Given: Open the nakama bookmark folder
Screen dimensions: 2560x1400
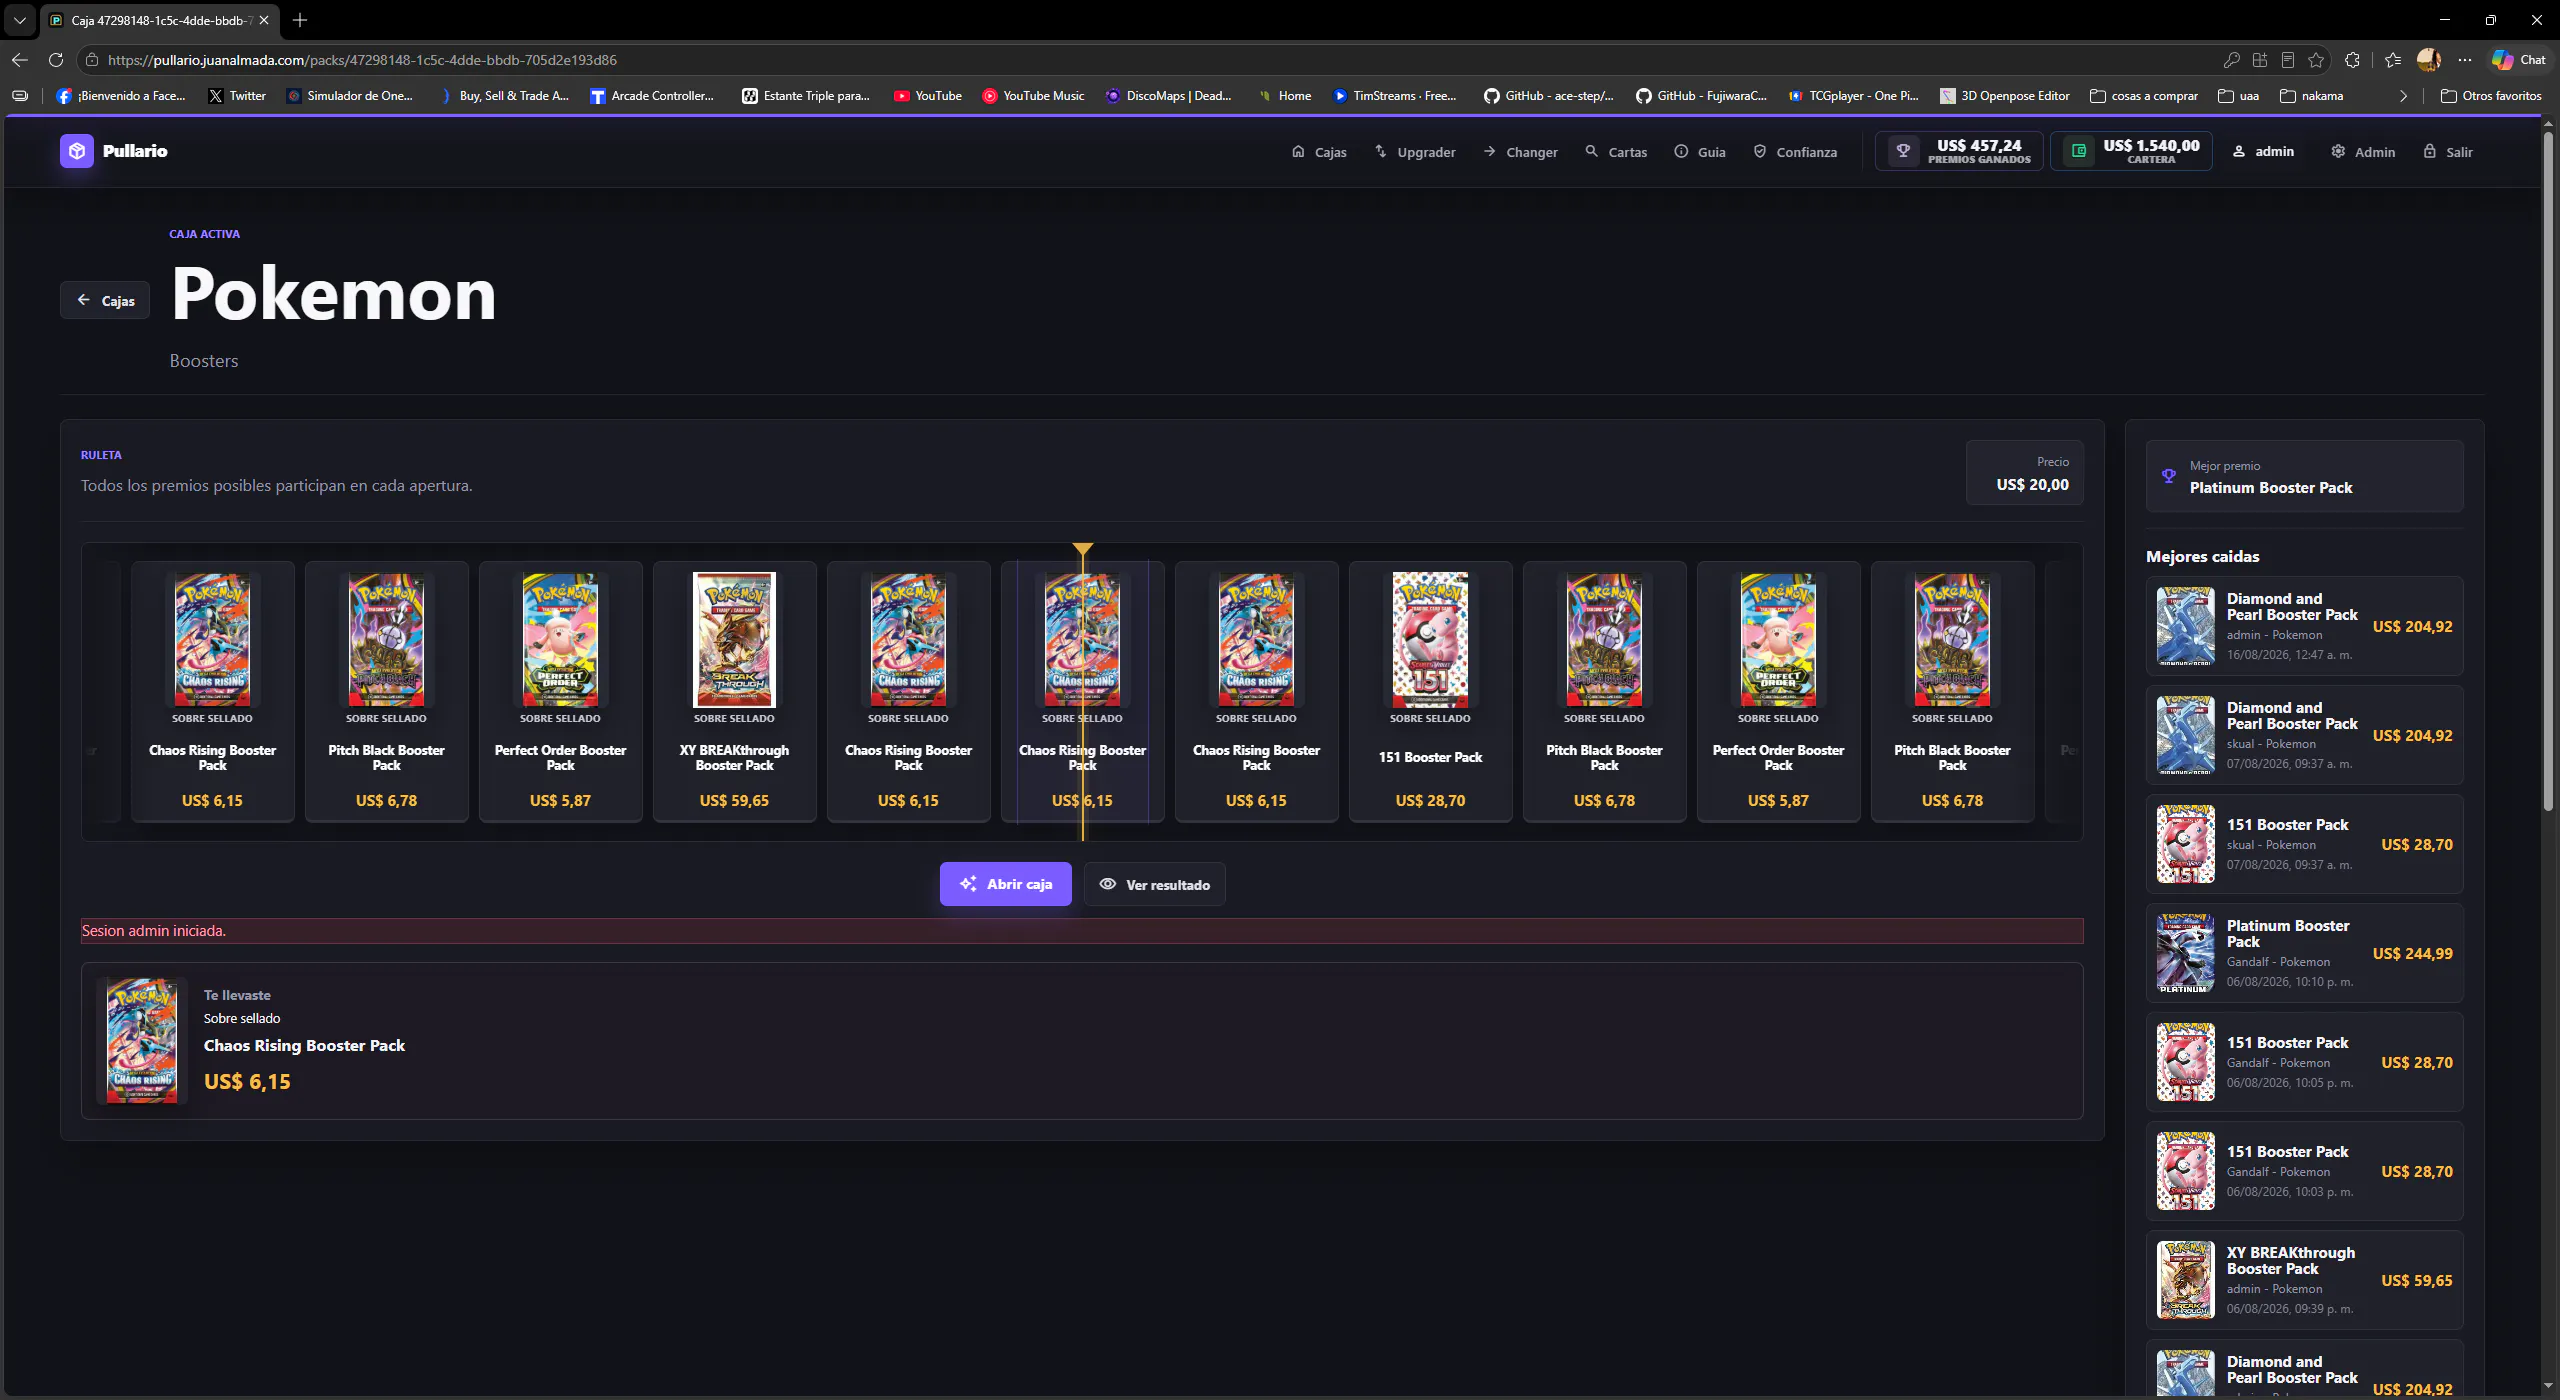Looking at the screenshot, I should click(x=2311, y=96).
